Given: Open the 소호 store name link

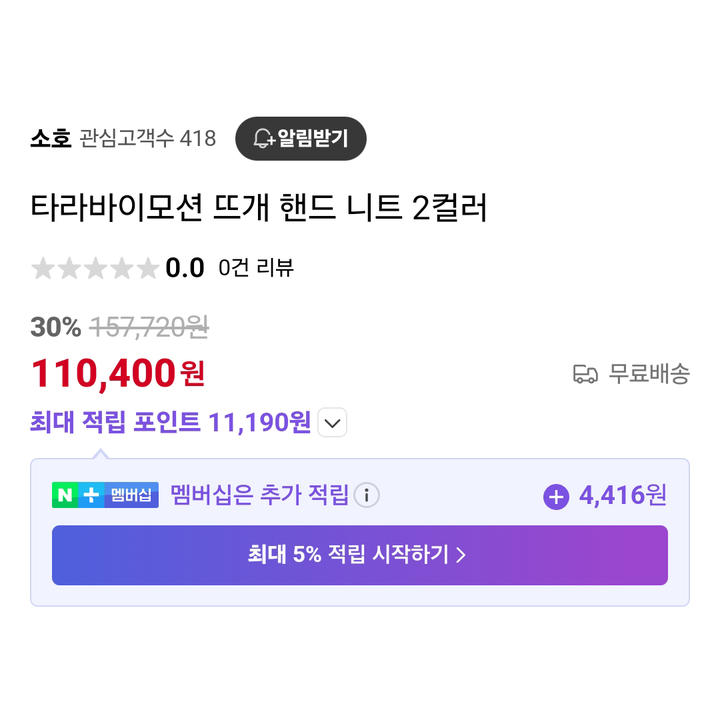Looking at the screenshot, I should click(x=51, y=138).
